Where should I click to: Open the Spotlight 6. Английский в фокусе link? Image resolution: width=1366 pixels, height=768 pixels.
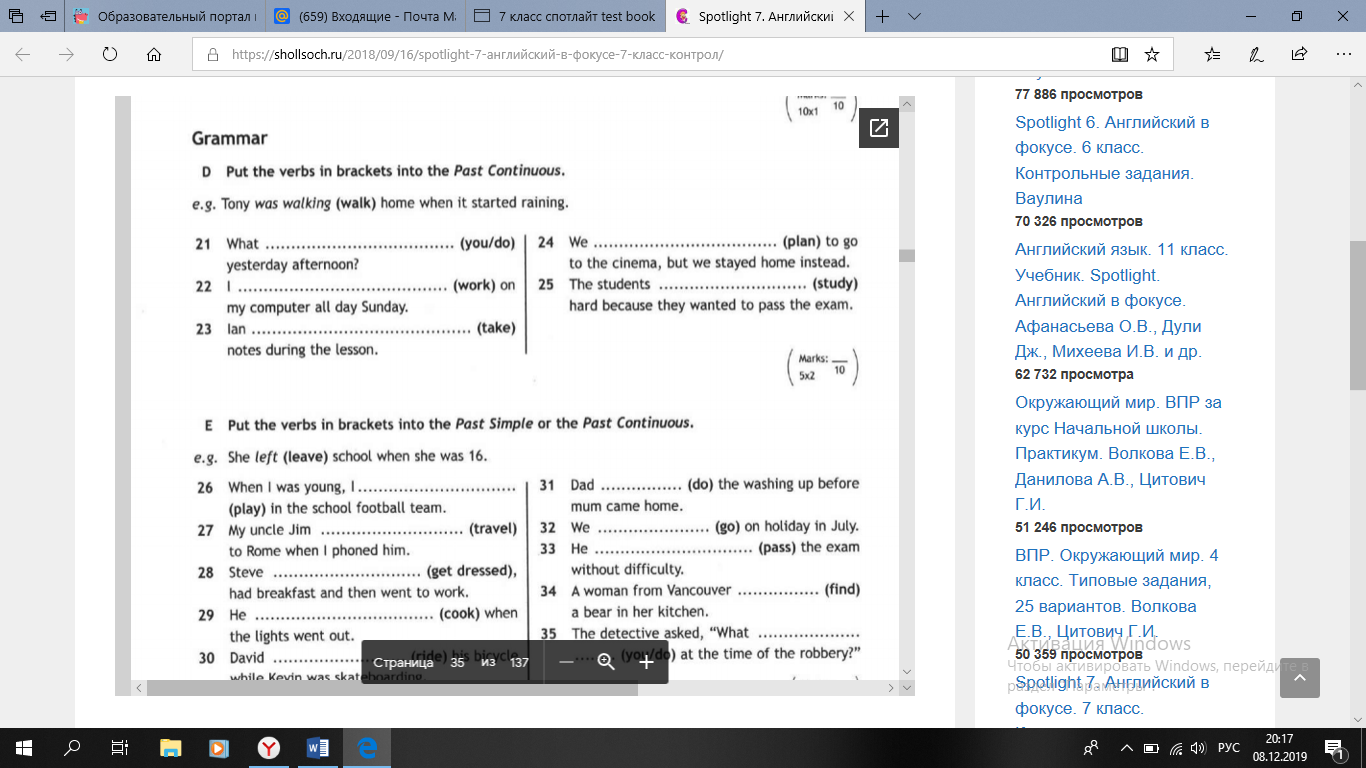pos(1112,160)
